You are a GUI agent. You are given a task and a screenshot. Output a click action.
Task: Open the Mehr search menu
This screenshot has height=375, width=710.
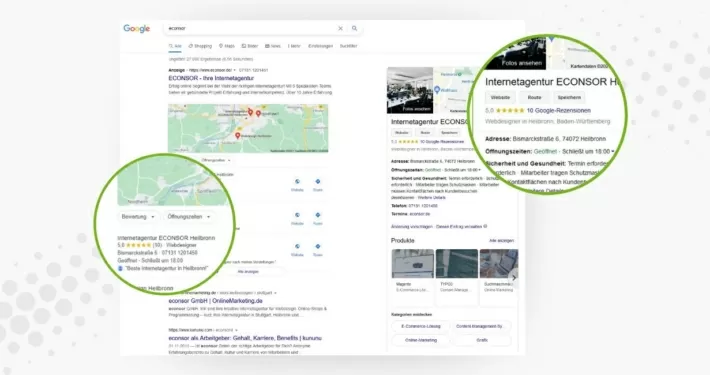tap(294, 46)
